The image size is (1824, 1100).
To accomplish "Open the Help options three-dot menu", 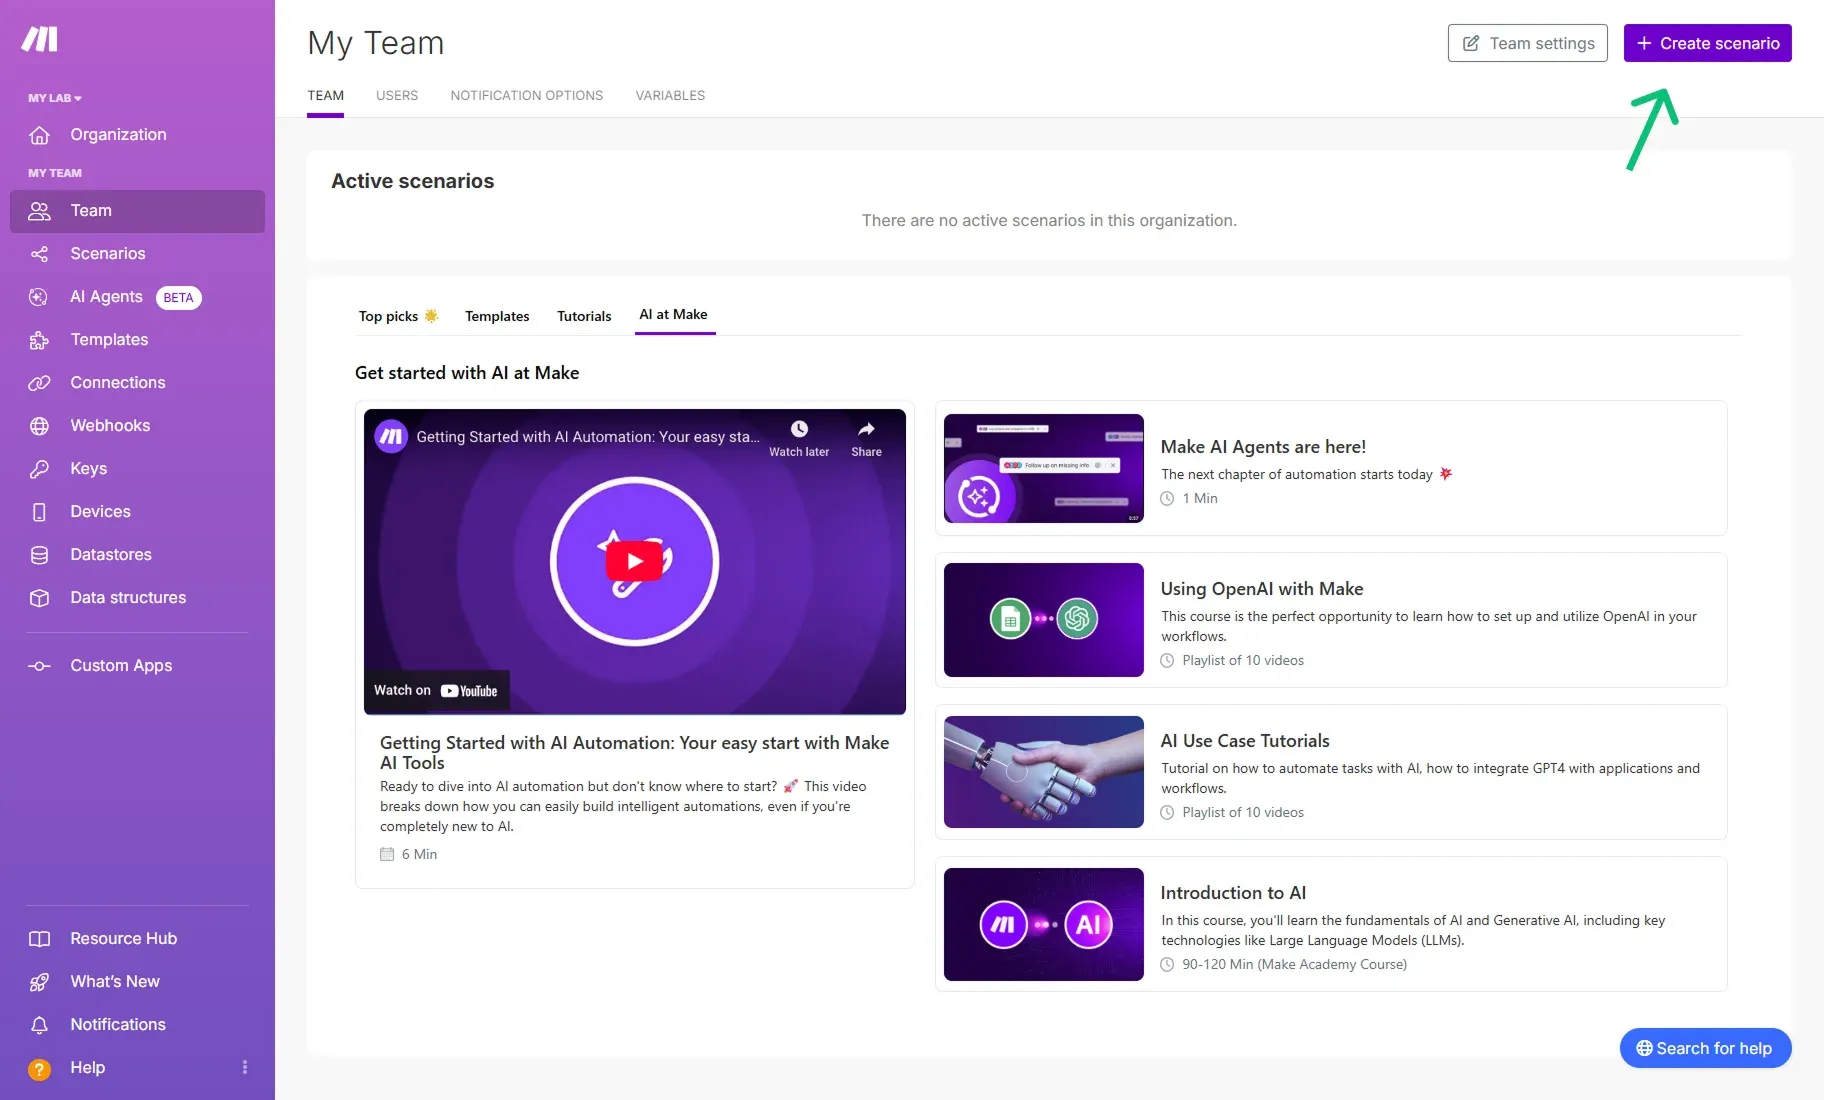I will point(245,1068).
